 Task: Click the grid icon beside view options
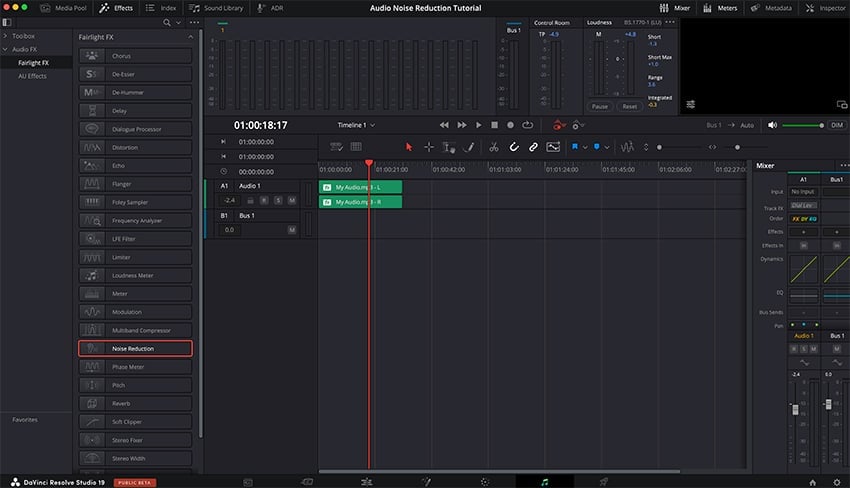tap(356, 147)
